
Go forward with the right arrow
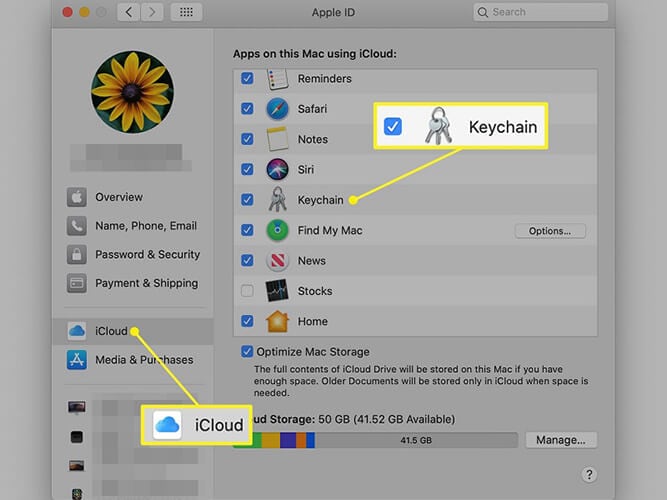[152, 12]
